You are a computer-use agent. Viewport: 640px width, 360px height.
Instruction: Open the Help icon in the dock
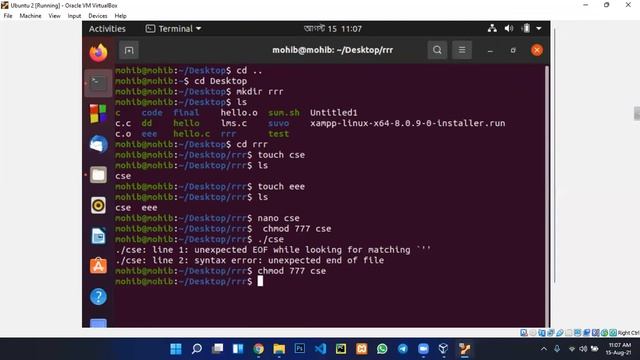pyautogui.click(x=98, y=297)
